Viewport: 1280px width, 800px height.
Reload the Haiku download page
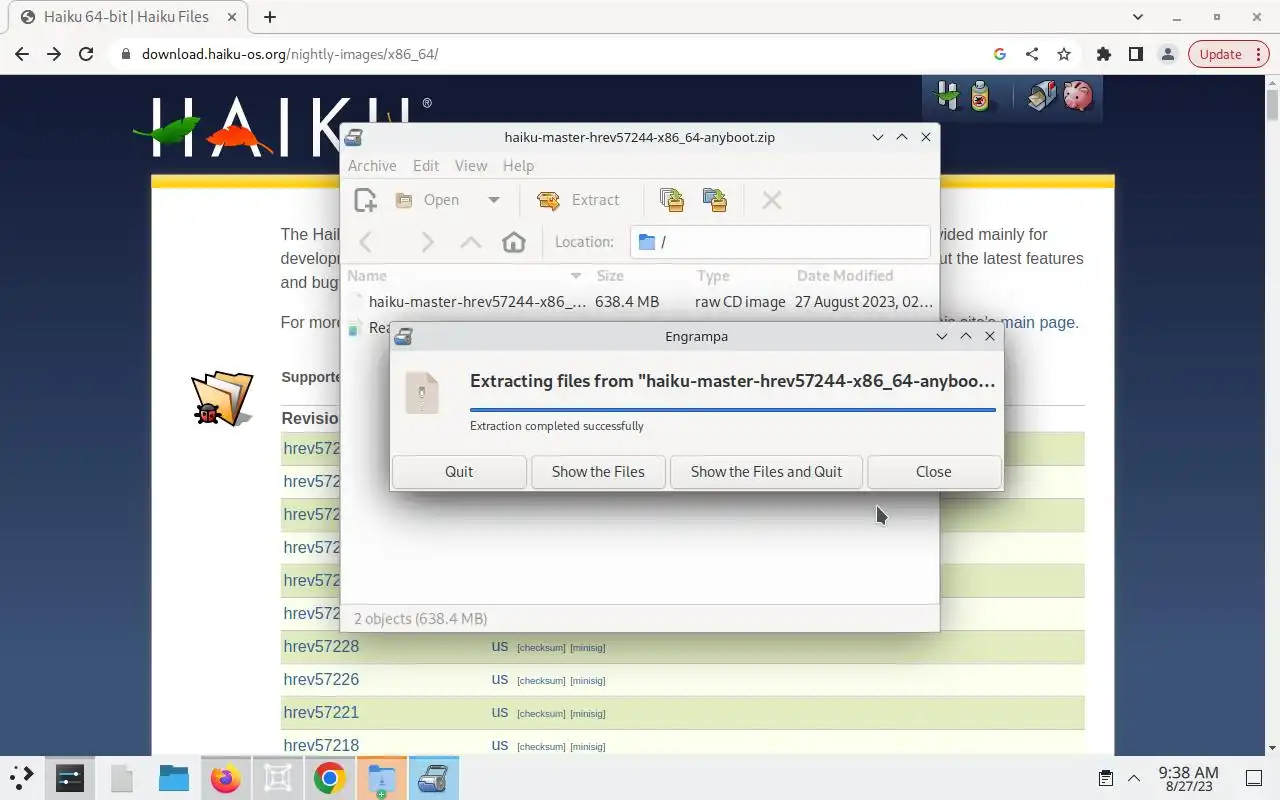[86, 54]
